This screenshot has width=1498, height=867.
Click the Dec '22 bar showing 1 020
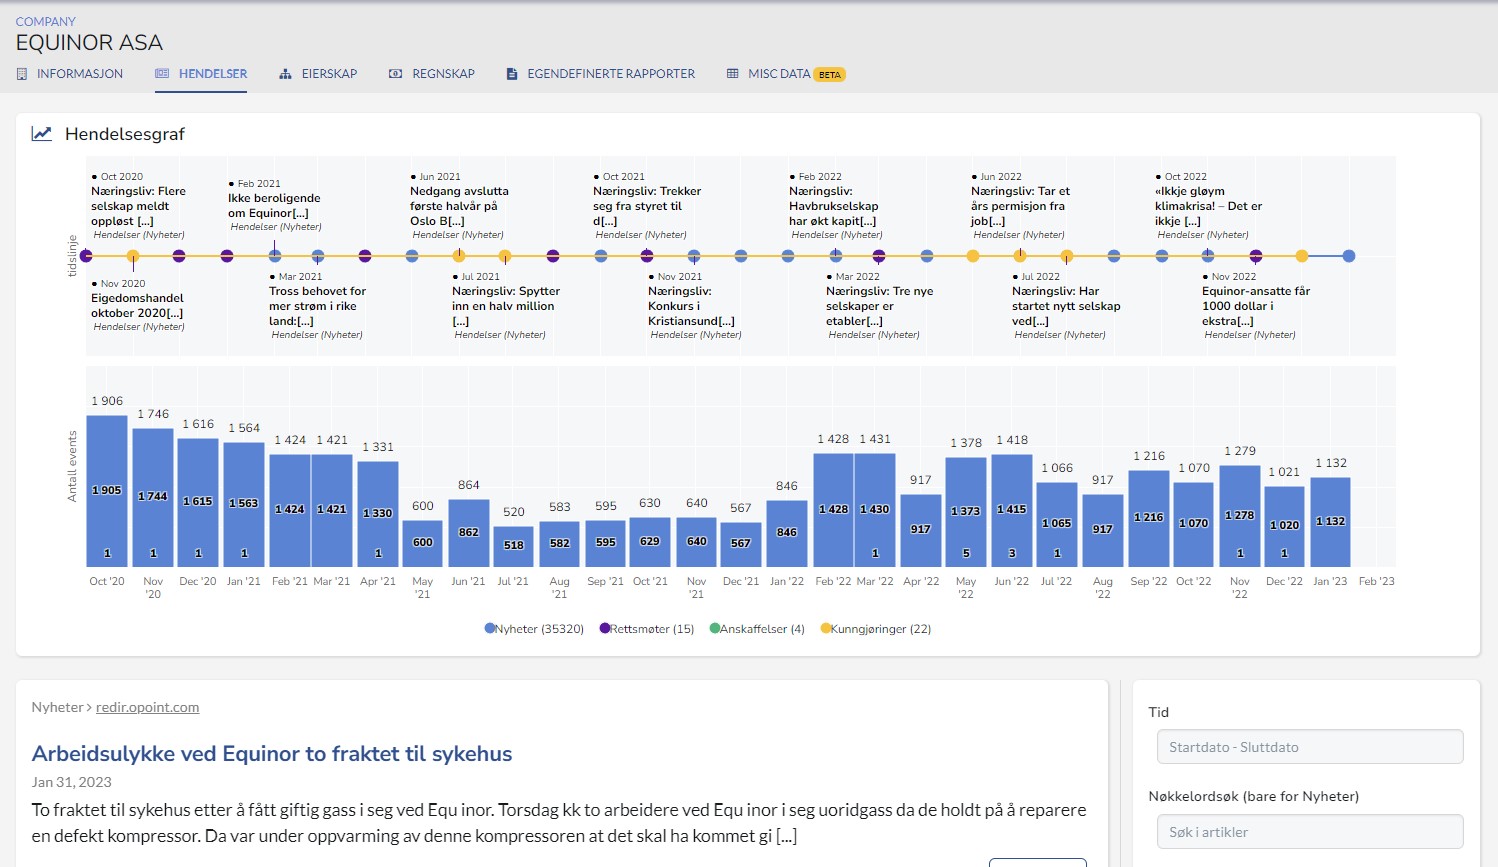(x=1284, y=526)
